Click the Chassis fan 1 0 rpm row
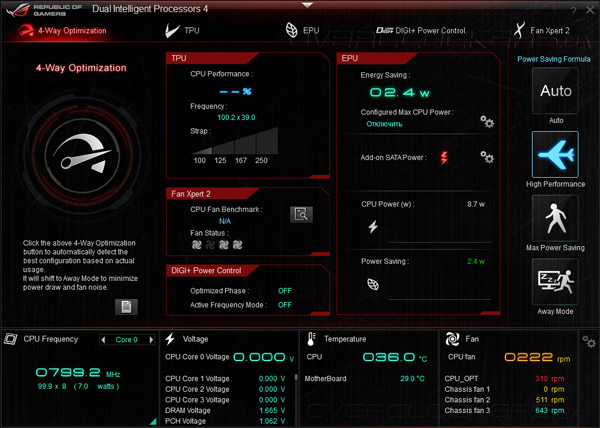The height and width of the screenshot is (428, 600). [504, 389]
